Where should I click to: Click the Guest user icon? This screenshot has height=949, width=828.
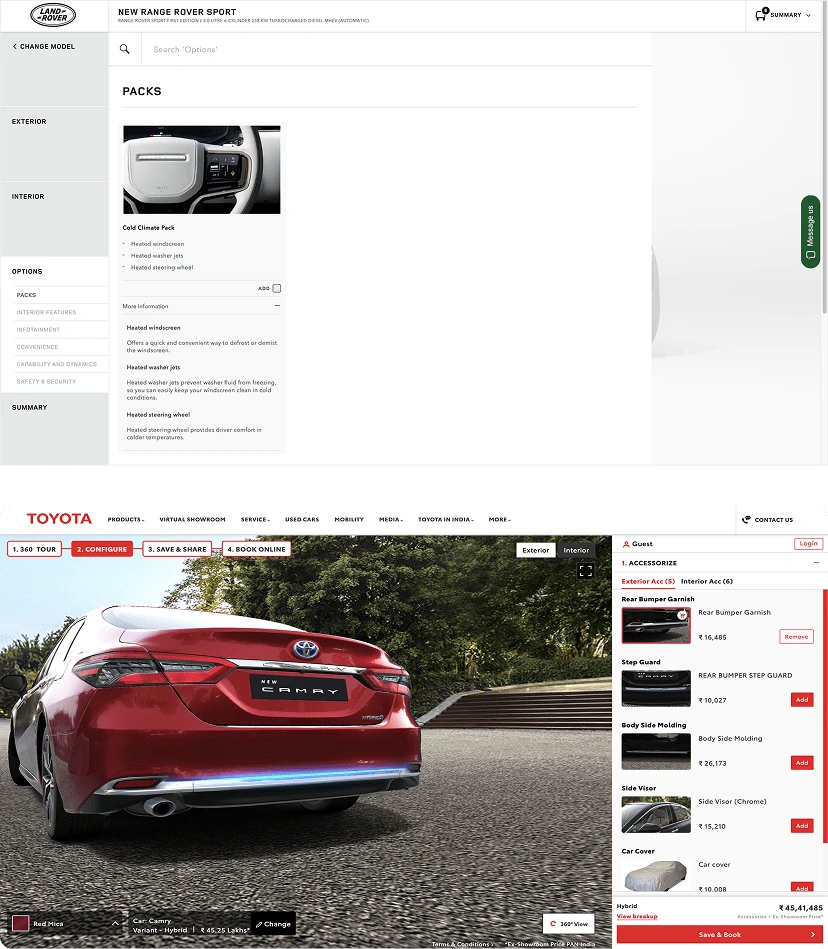(x=626, y=543)
